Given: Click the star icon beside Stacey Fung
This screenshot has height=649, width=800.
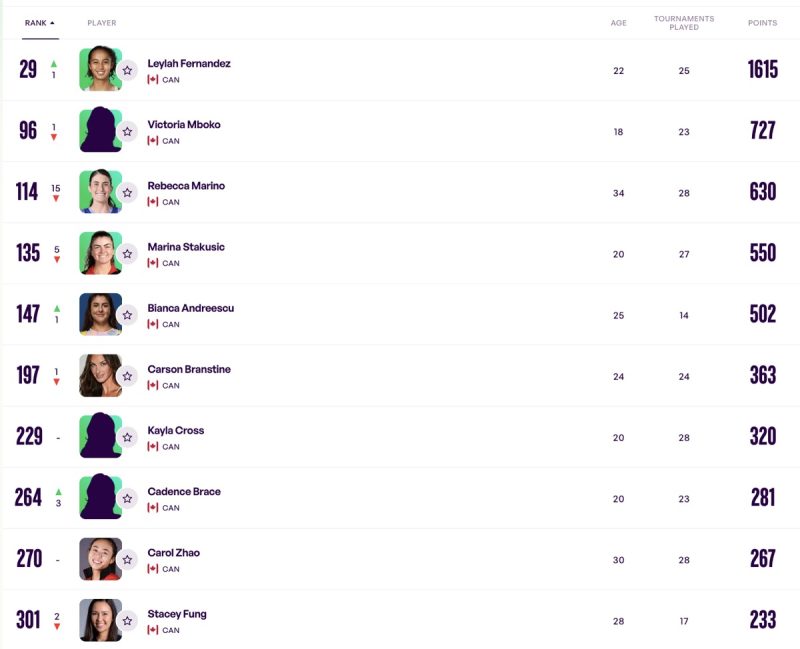Looking at the screenshot, I should pos(128,621).
